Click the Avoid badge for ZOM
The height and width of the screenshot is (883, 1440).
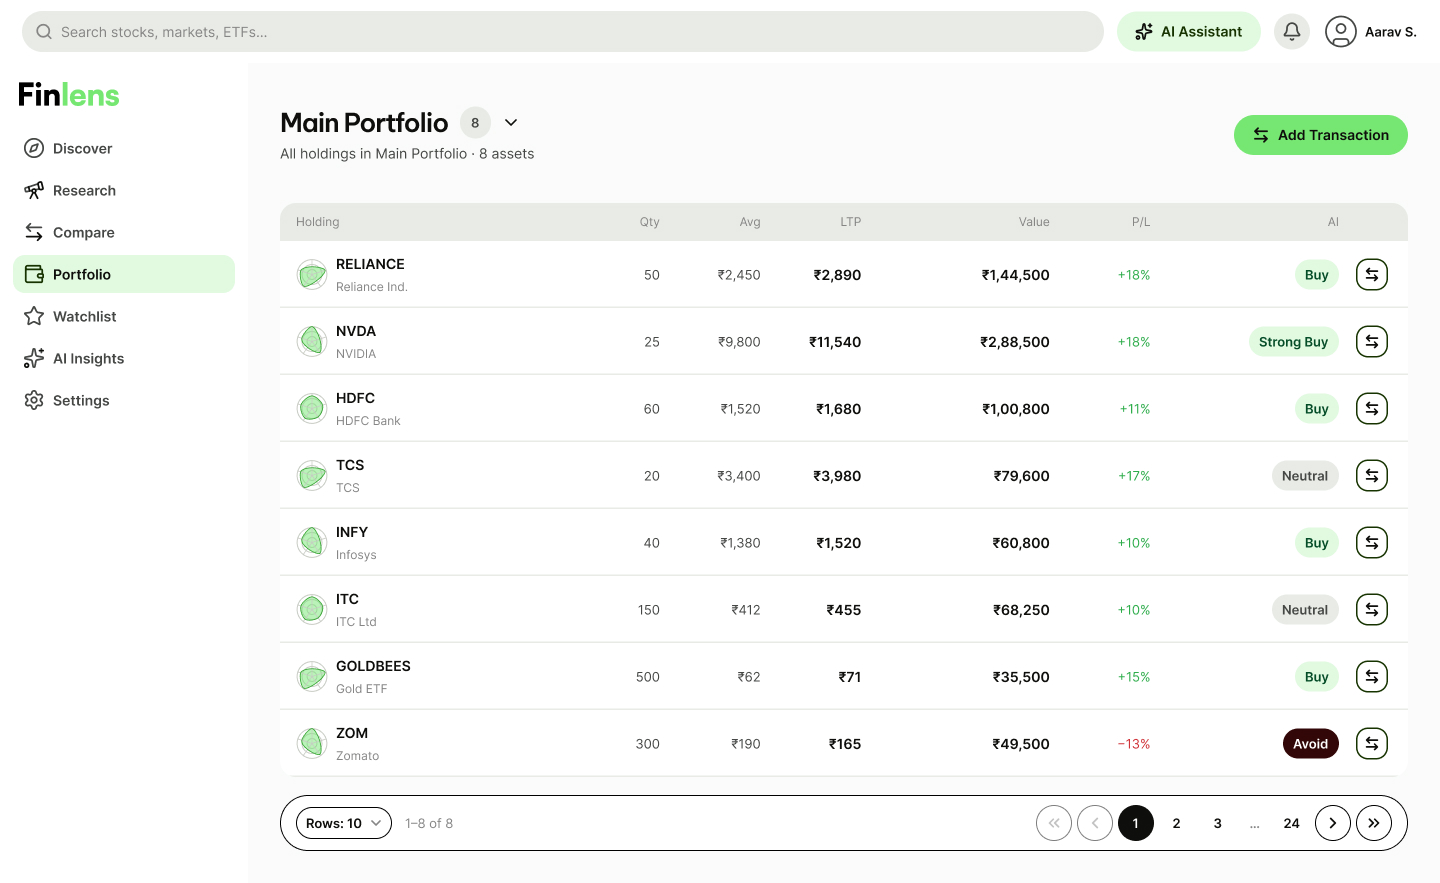pos(1311,743)
